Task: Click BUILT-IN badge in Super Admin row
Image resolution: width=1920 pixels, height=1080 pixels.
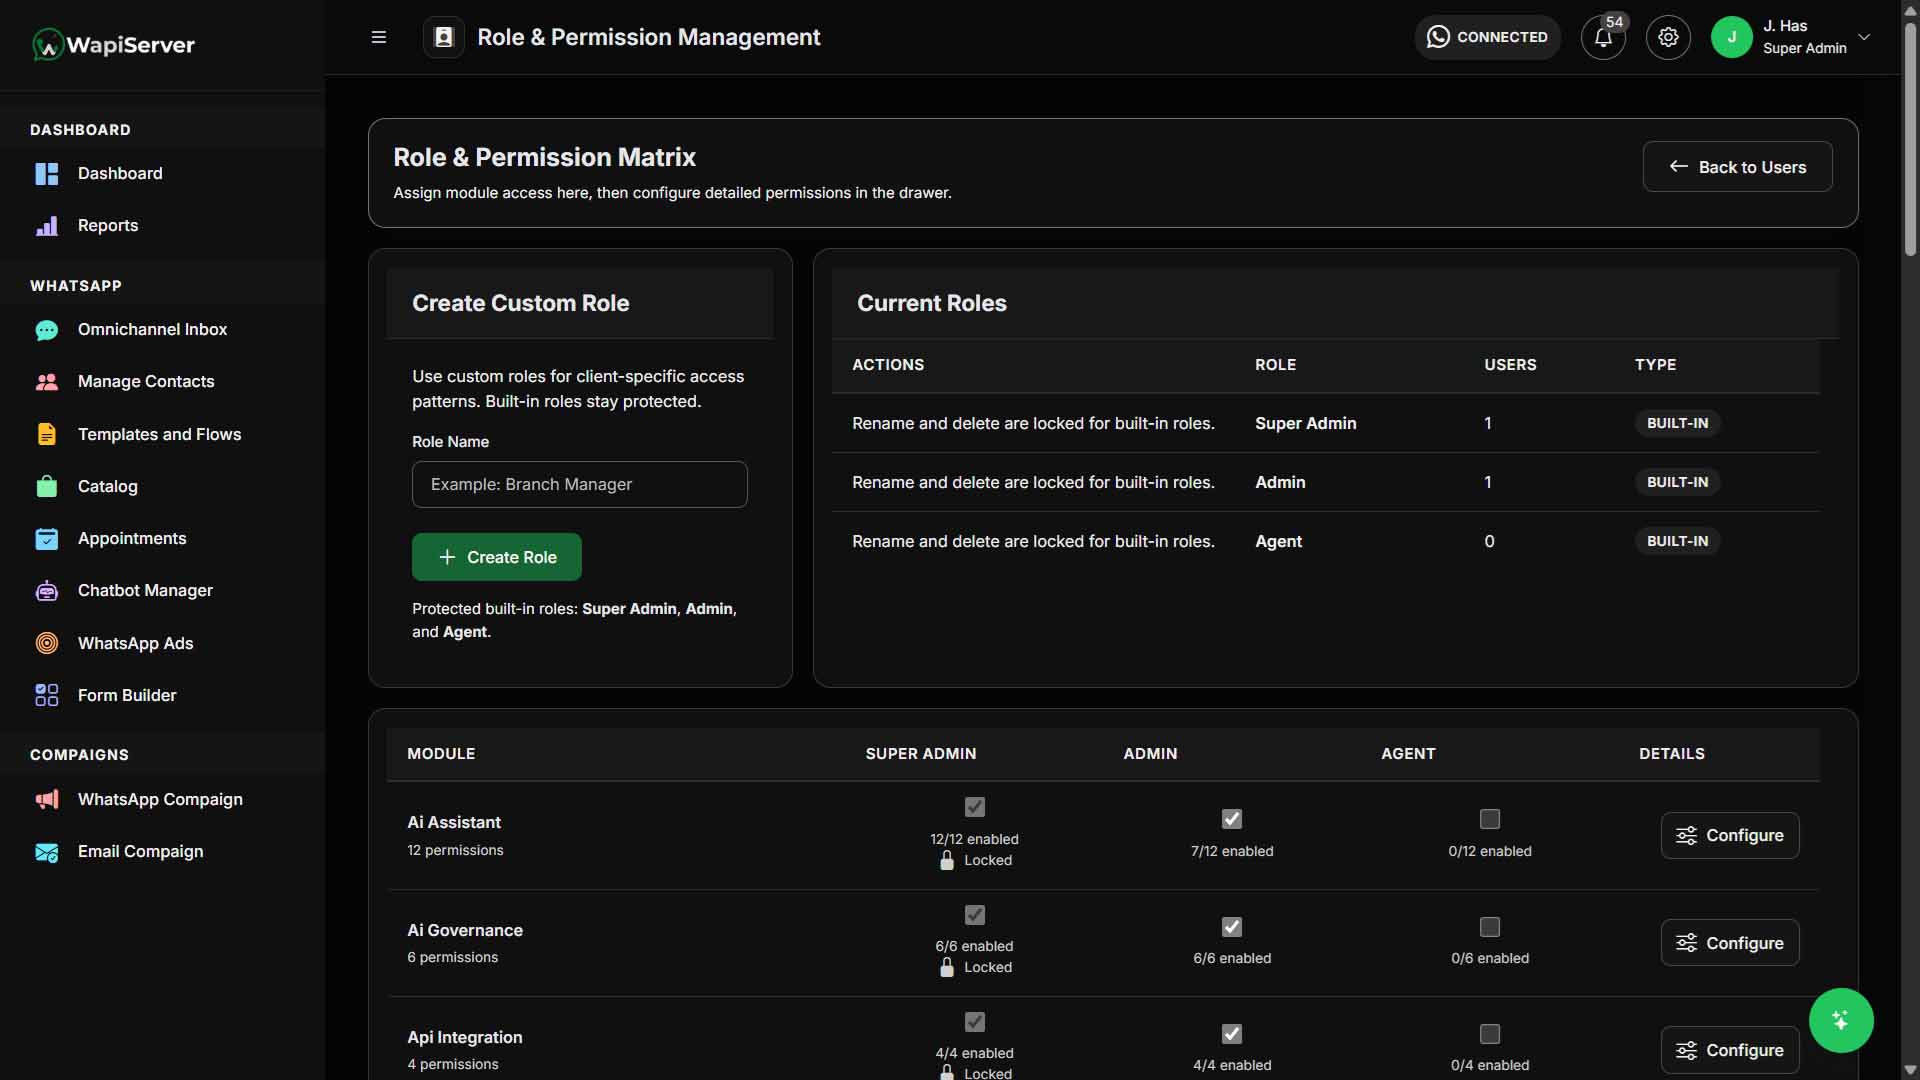Action: (x=1678, y=423)
